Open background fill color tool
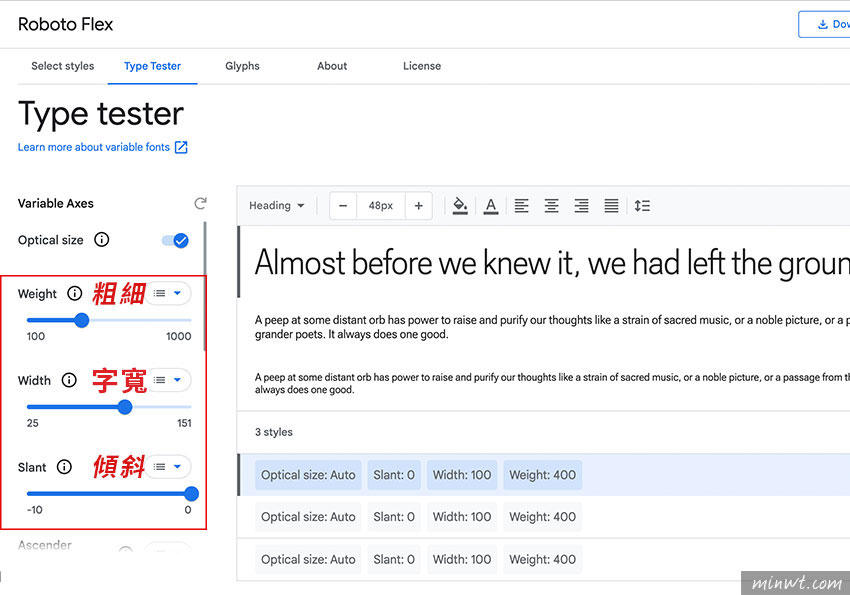Image resolution: width=850 pixels, height=595 pixels. click(x=460, y=206)
